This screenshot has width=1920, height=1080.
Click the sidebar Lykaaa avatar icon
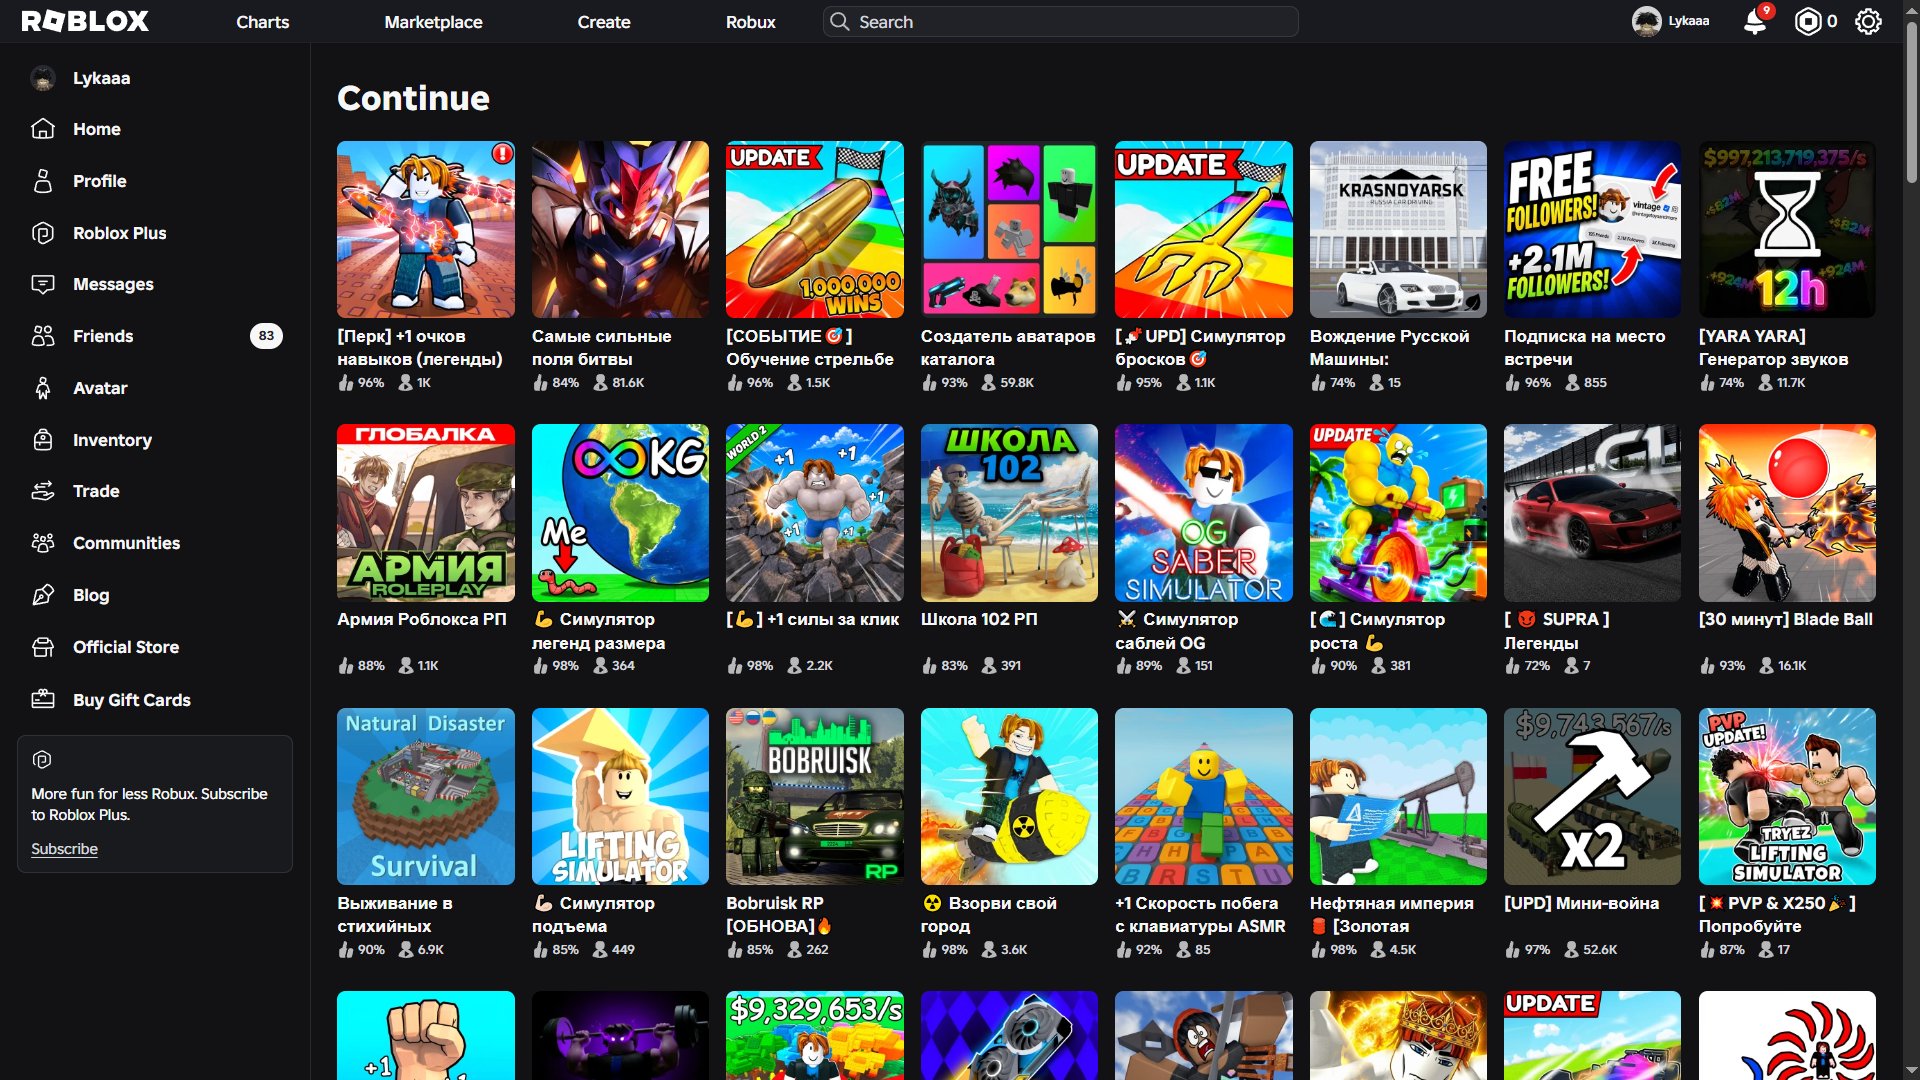[x=43, y=78]
